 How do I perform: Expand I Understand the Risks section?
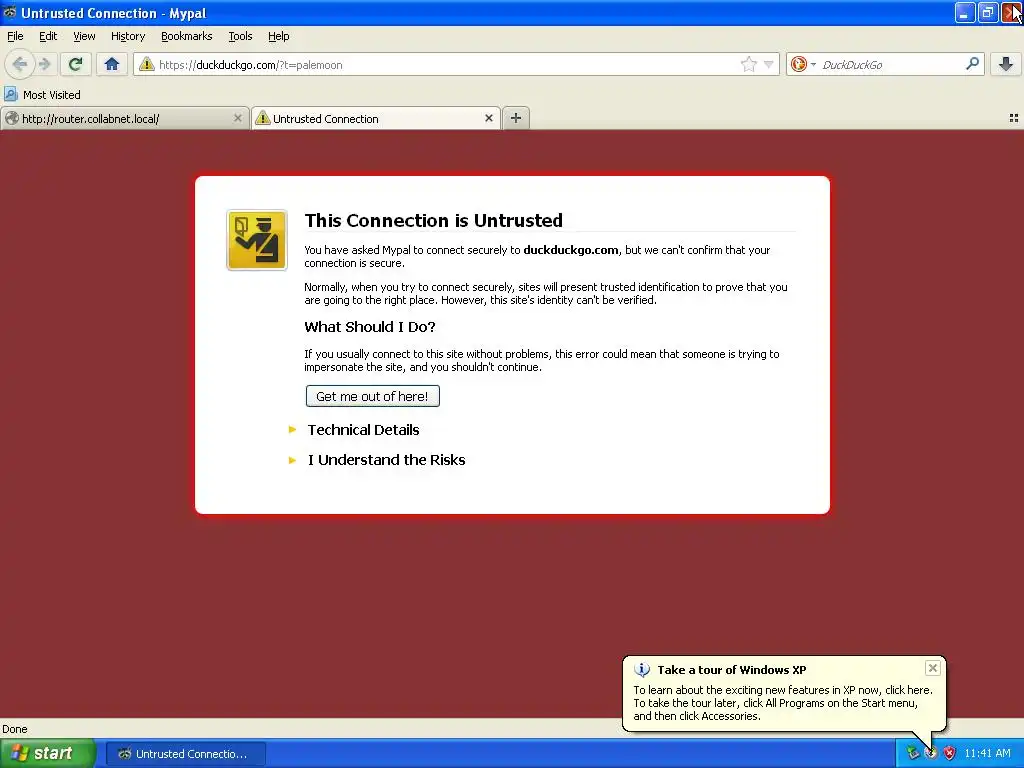pyautogui.click(x=386, y=460)
